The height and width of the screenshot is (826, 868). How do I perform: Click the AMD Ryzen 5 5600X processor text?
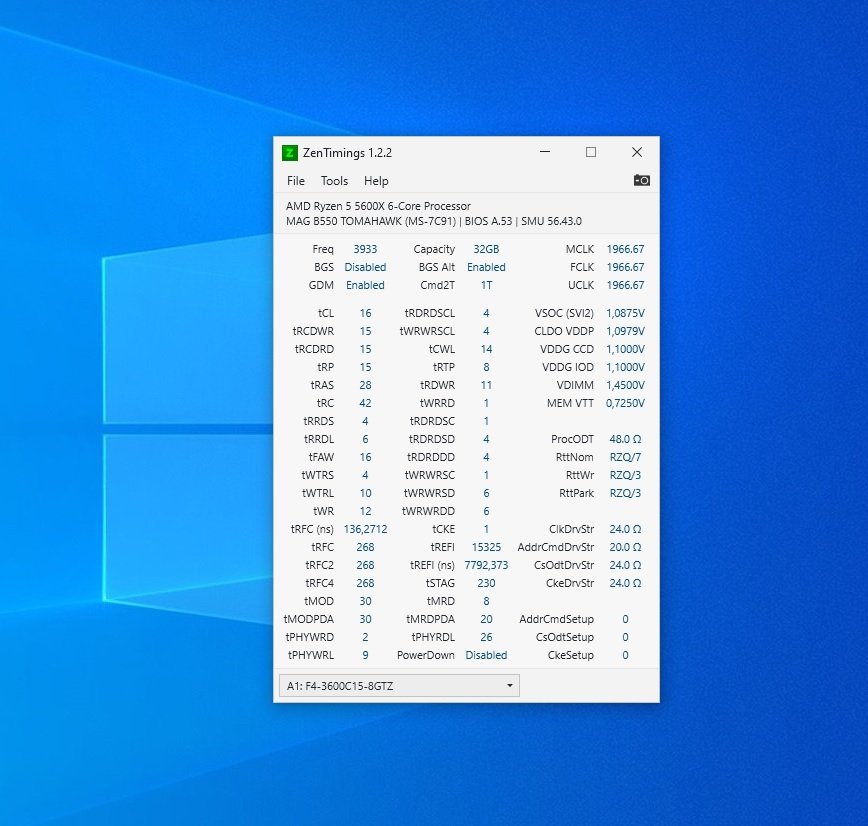tap(378, 206)
